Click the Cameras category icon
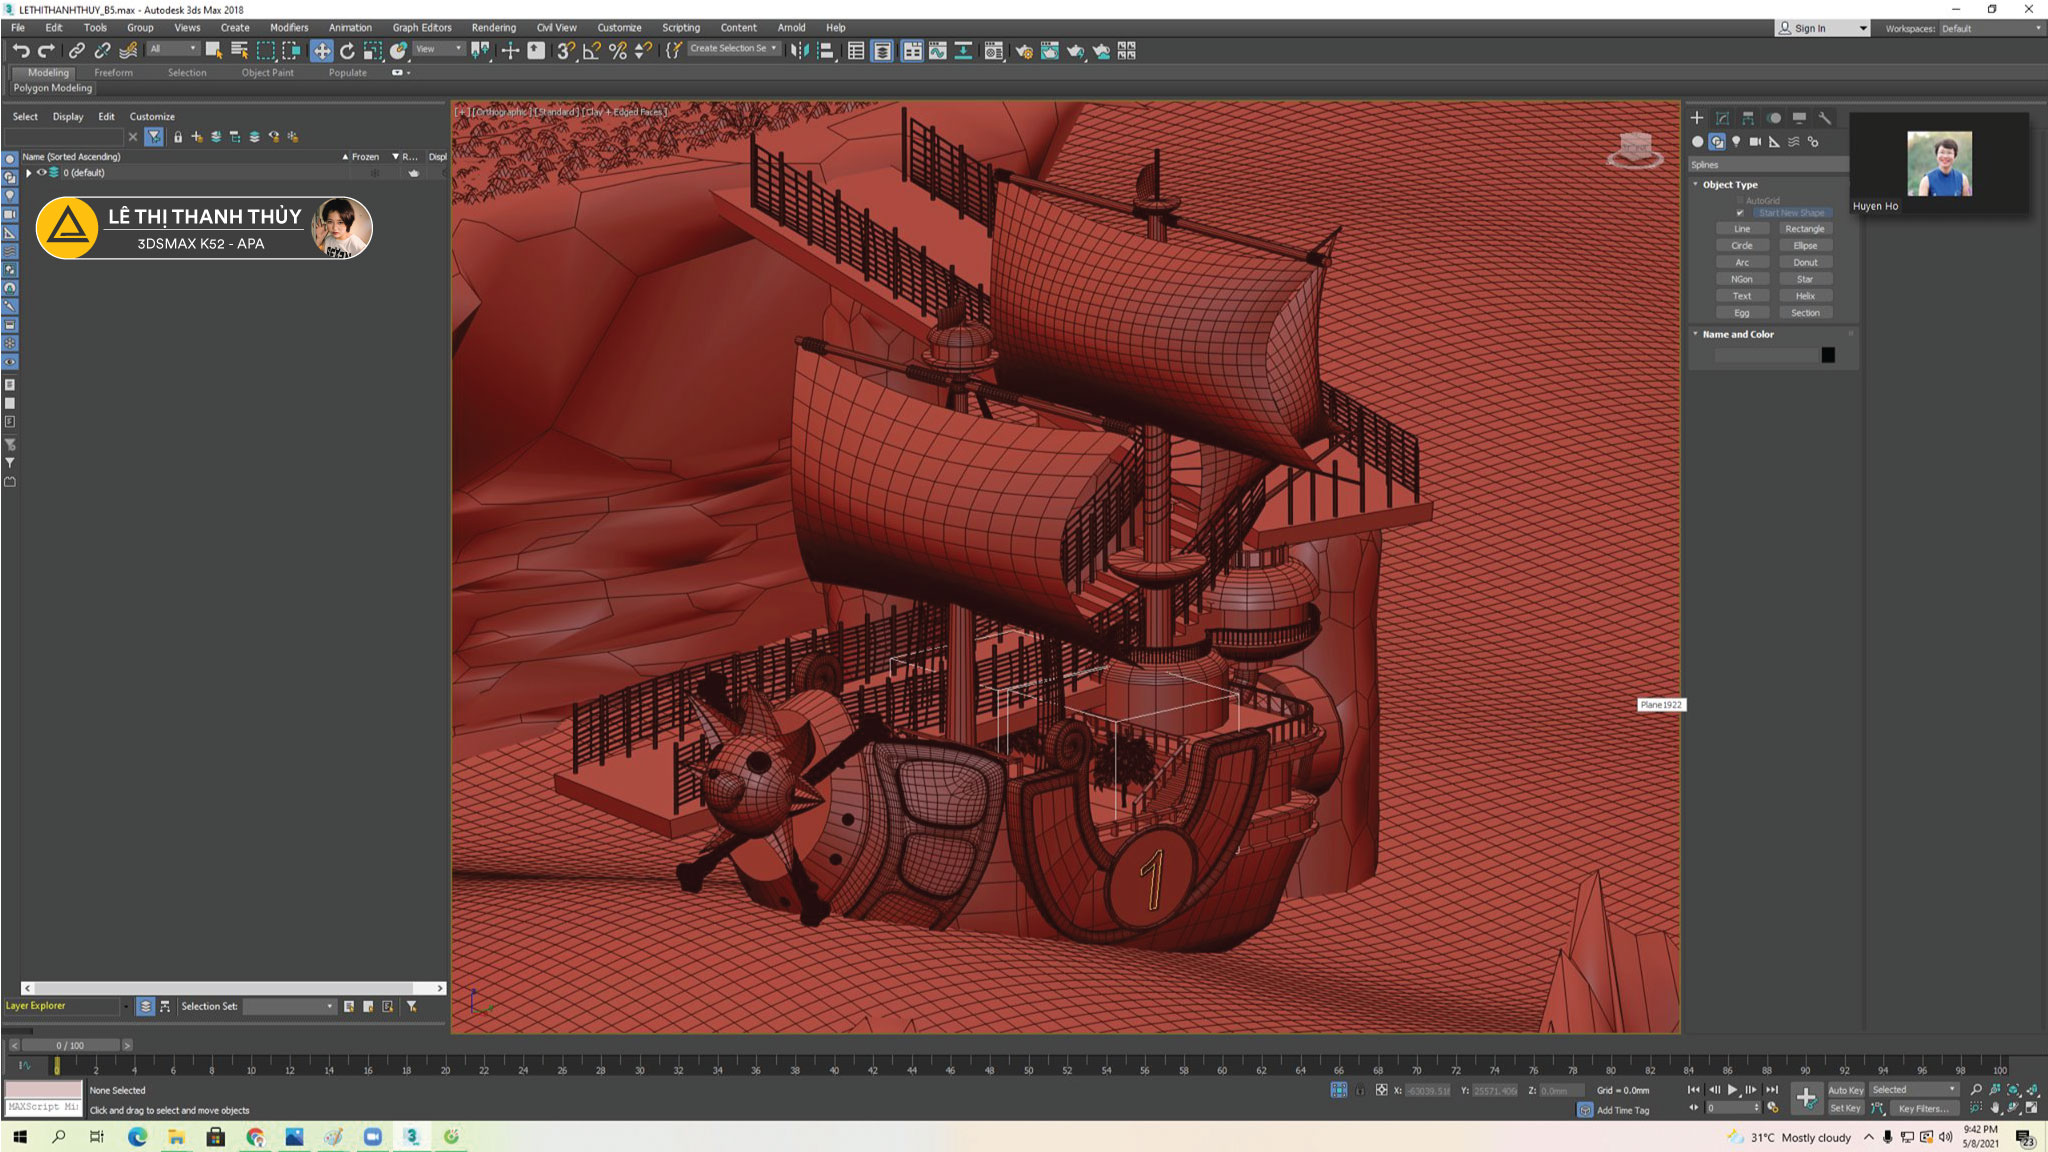This screenshot has width=2048, height=1152. point(1755,142)
